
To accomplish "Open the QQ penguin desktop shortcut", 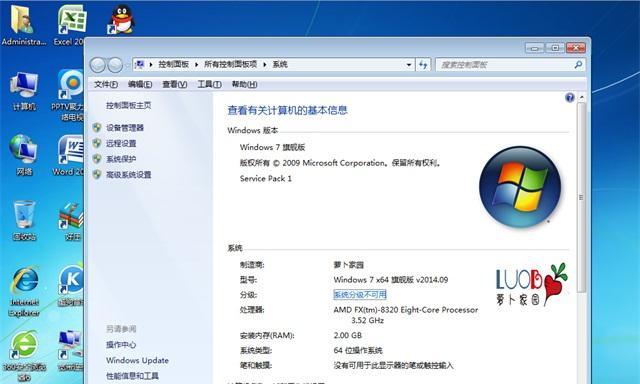I will 122,20.
